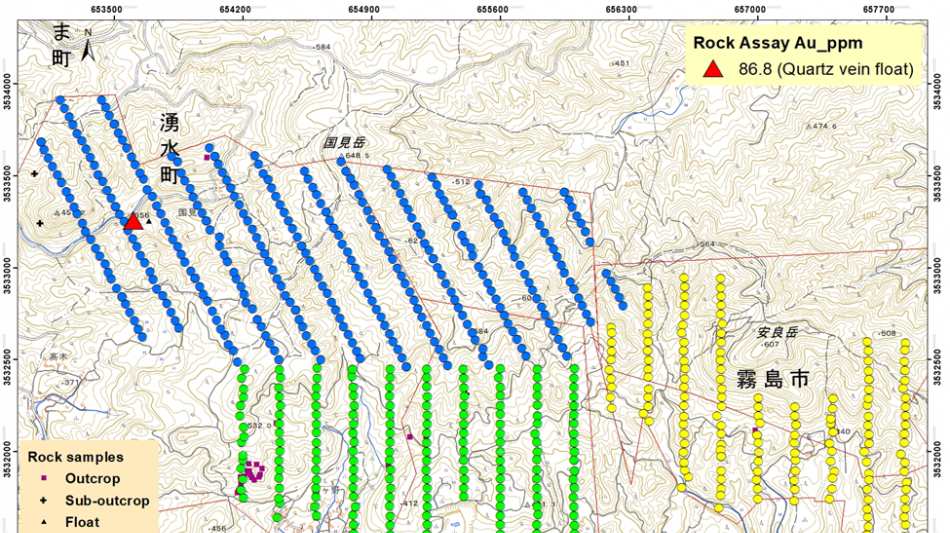Click the 654200 easting coordinate label
The image size is (950, 533).
[x=235, y=8]
